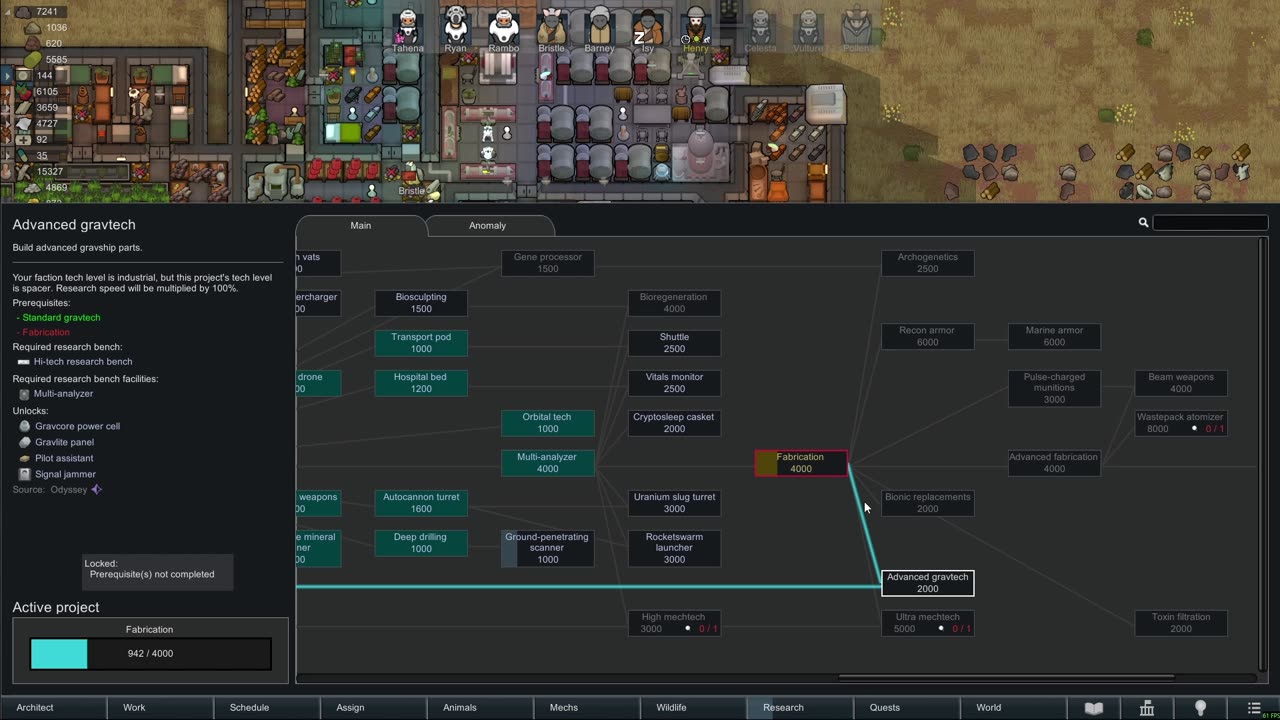This screenshot has height=720, width=1280.
Task: Select the Hospital bed research node
Action: point(421,383)
